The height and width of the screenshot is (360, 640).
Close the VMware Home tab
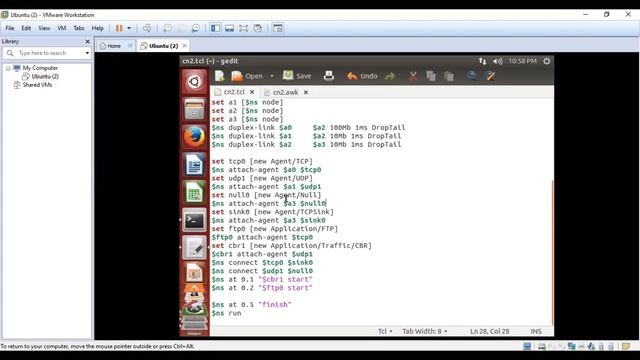pyautogui.click(x=130, y=46)
